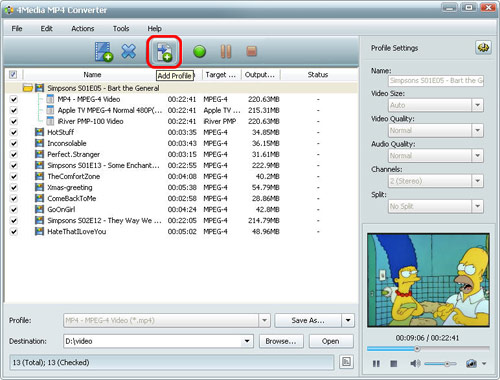Open the snapshot options arrow
Viewport: 500px width, 380px height.
[484, 363]
